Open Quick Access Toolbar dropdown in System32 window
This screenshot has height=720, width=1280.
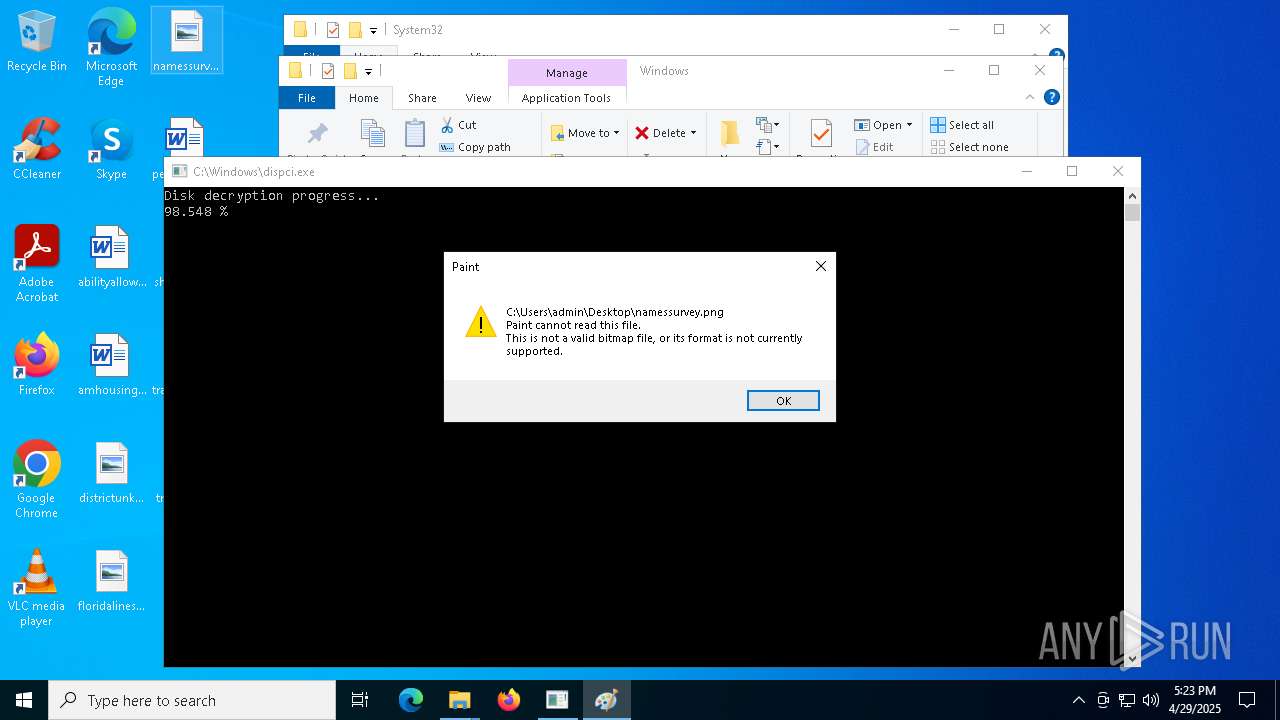tap(373, 30)
